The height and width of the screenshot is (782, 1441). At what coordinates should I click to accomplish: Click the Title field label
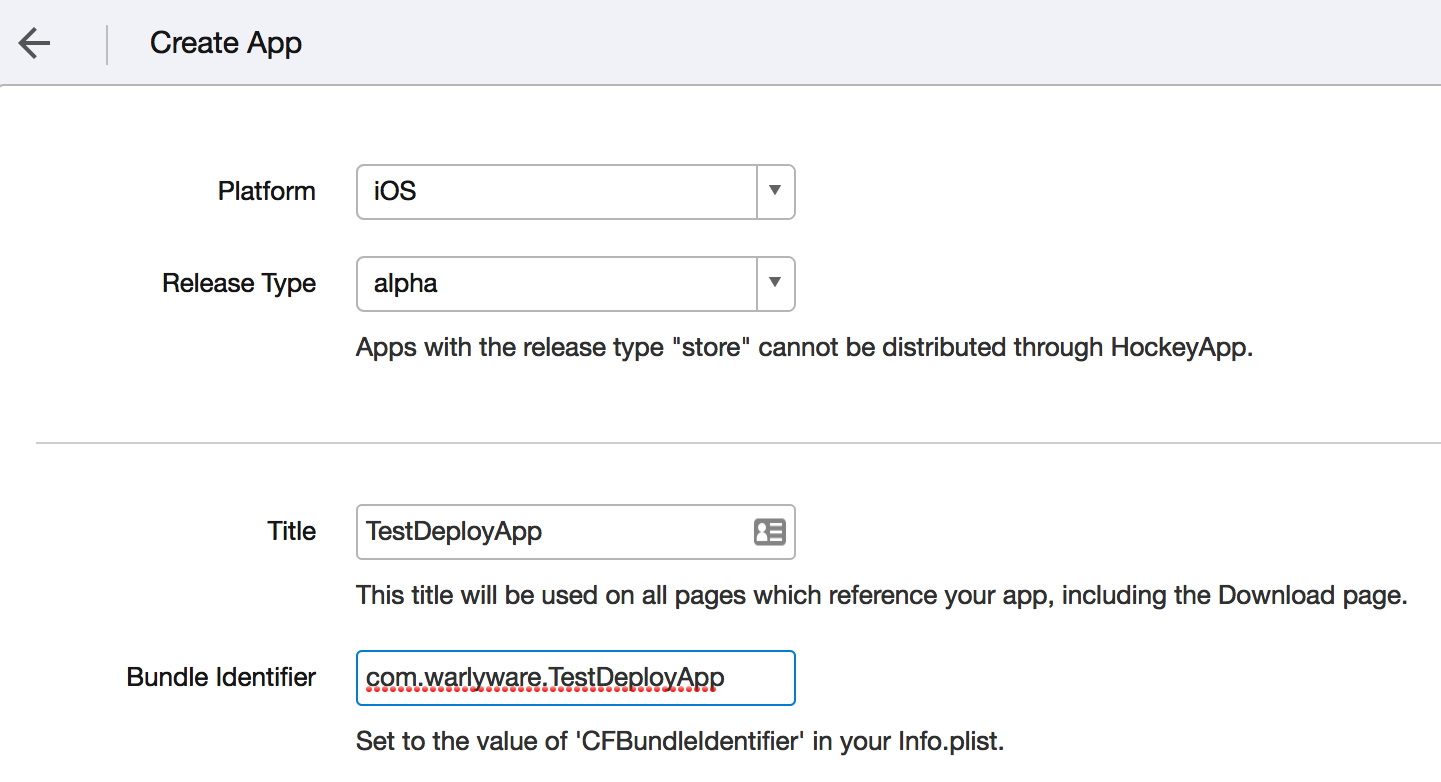pos(291,532)
